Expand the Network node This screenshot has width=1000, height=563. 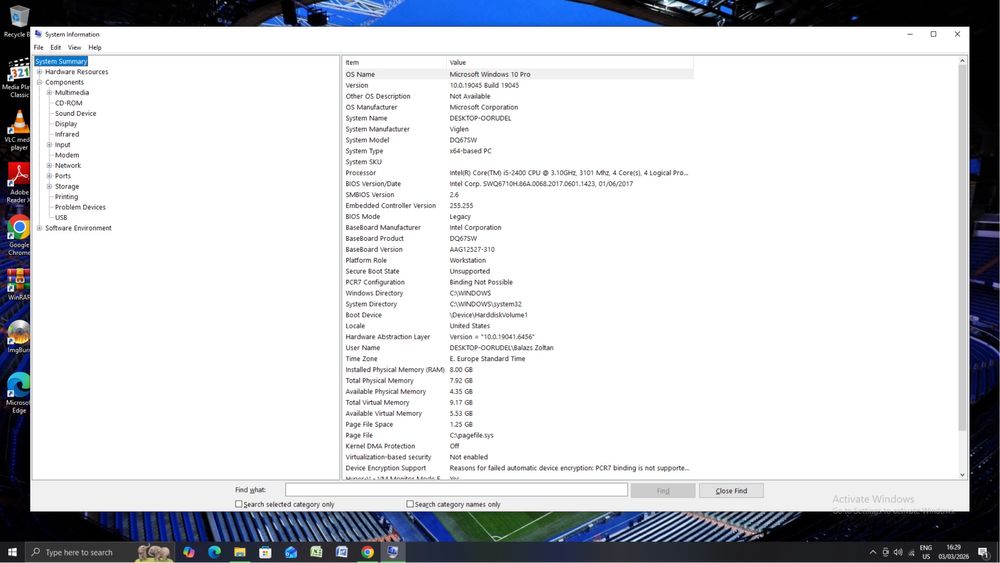(x=49, y=165)
